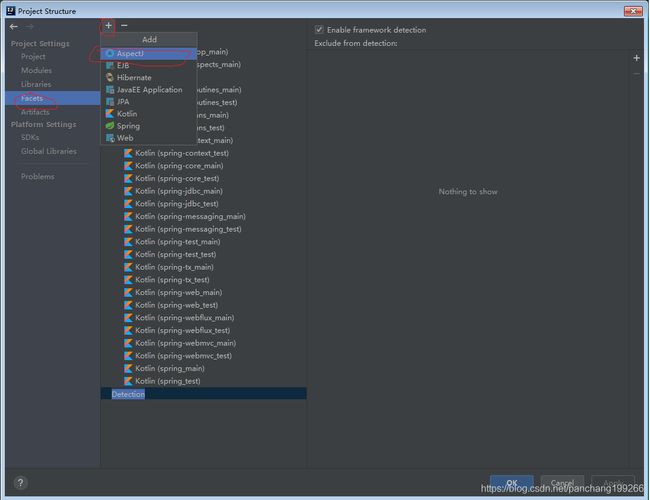Image resolution: width=650 pixels, height=500 pixels.
Task: Choose Spring from the Add menu
Action: [148, 126]
